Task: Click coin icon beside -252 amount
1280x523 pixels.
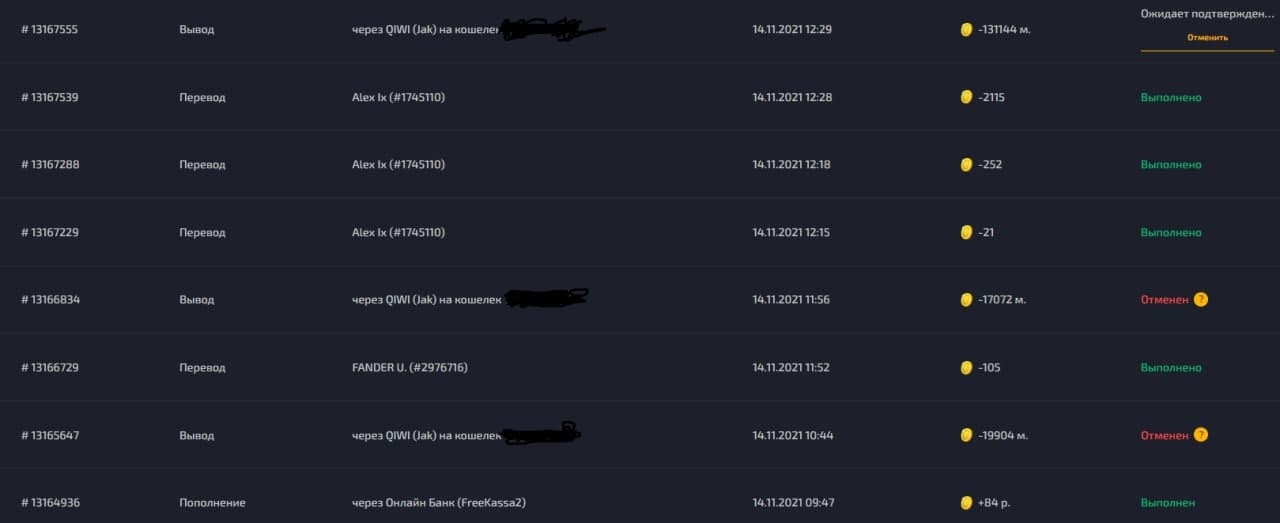Action: [x=966, y=164]
